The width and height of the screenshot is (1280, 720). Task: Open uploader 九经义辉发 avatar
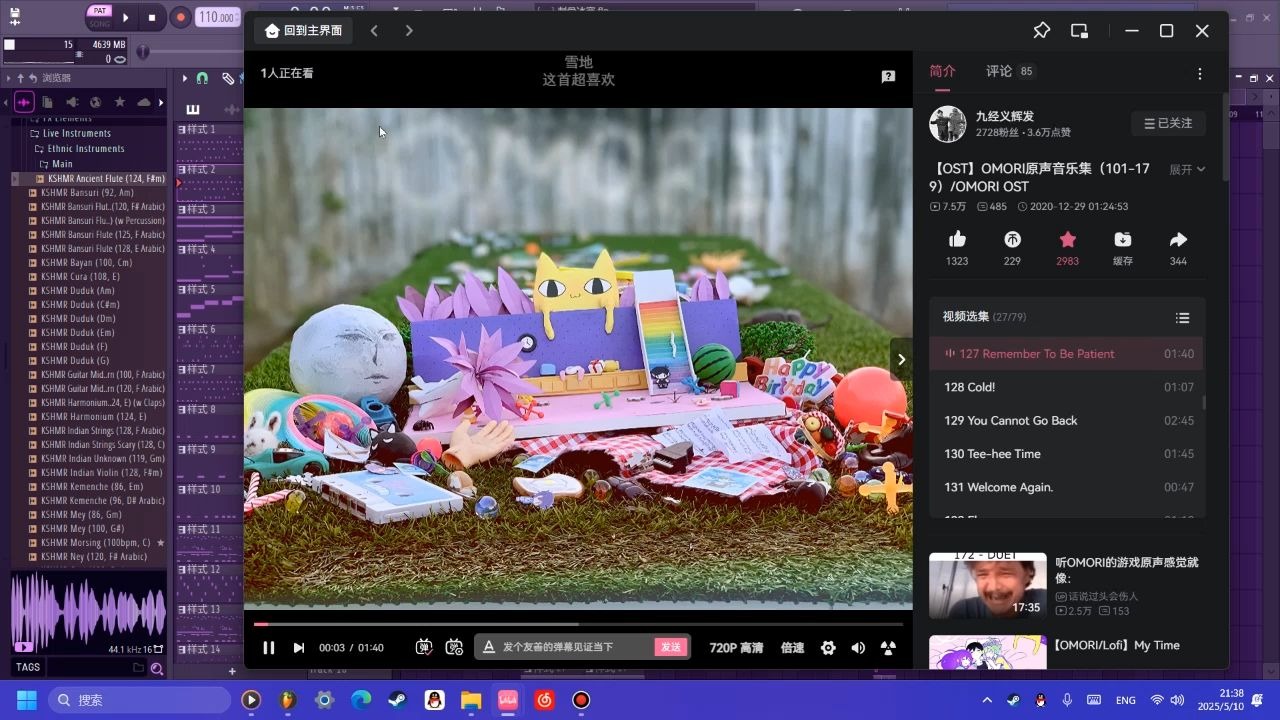947,124
